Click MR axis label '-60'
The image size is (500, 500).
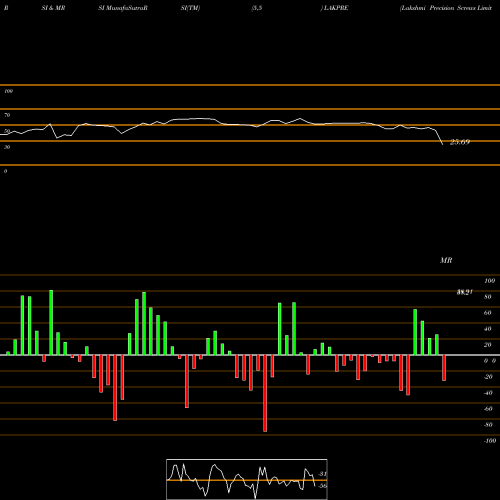coord(488,409)
